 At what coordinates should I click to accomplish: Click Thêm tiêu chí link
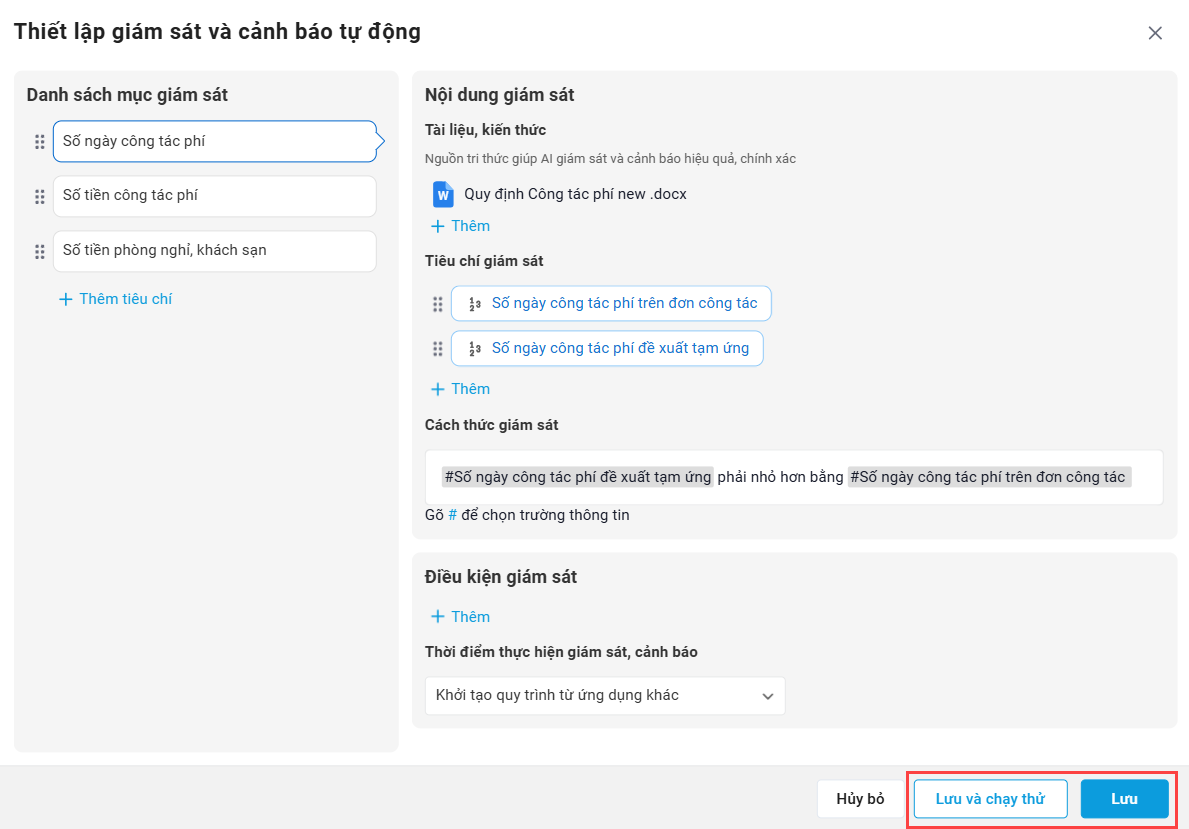click(x=116, y=299)
